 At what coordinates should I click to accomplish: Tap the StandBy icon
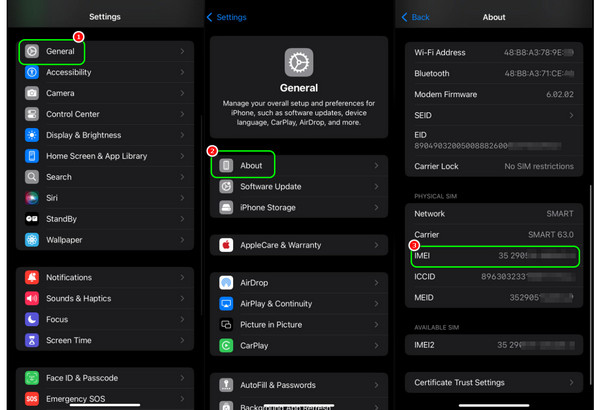coord(32,219)
